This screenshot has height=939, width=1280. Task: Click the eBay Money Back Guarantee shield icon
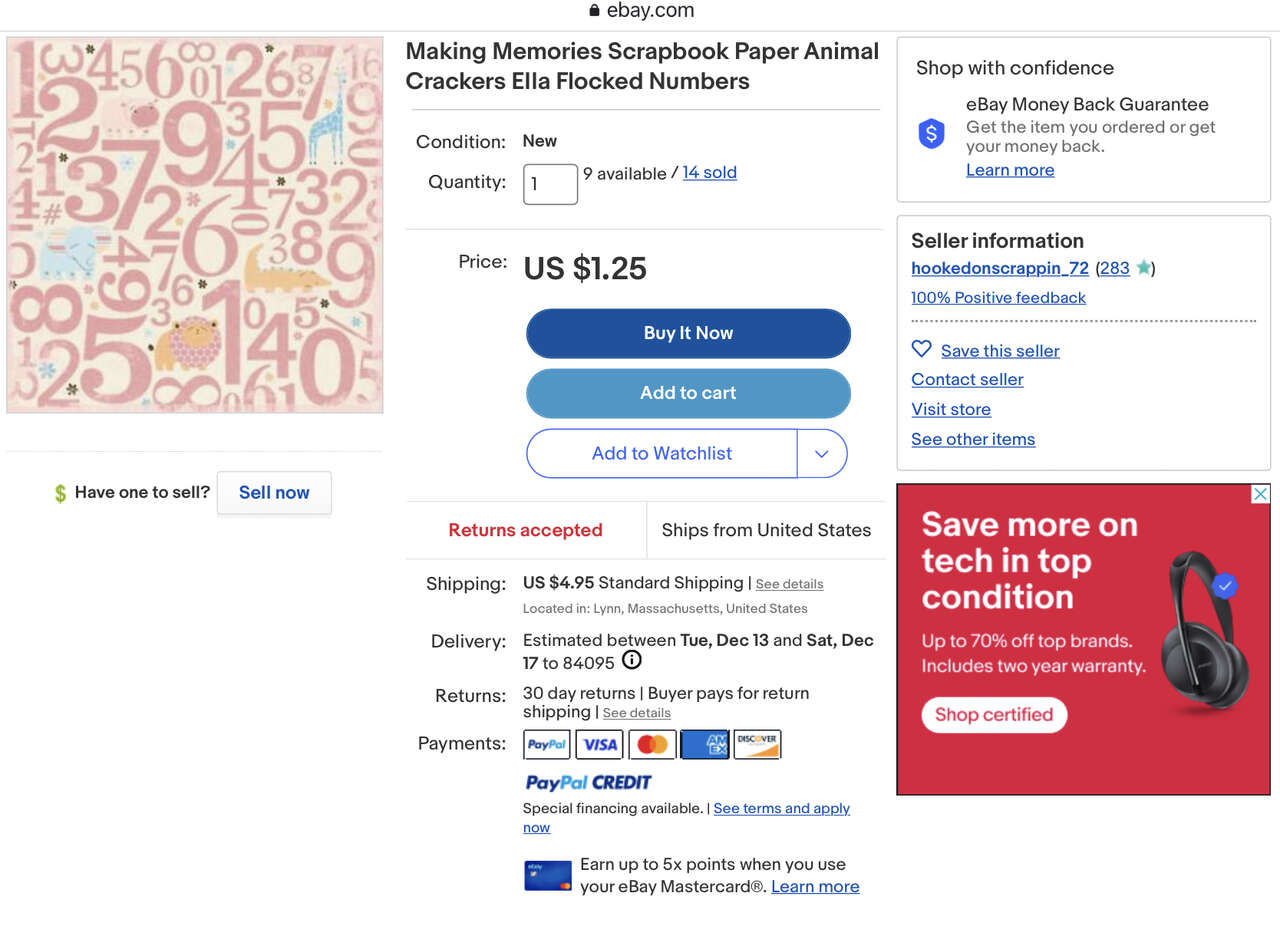click(x=931, y=134)
